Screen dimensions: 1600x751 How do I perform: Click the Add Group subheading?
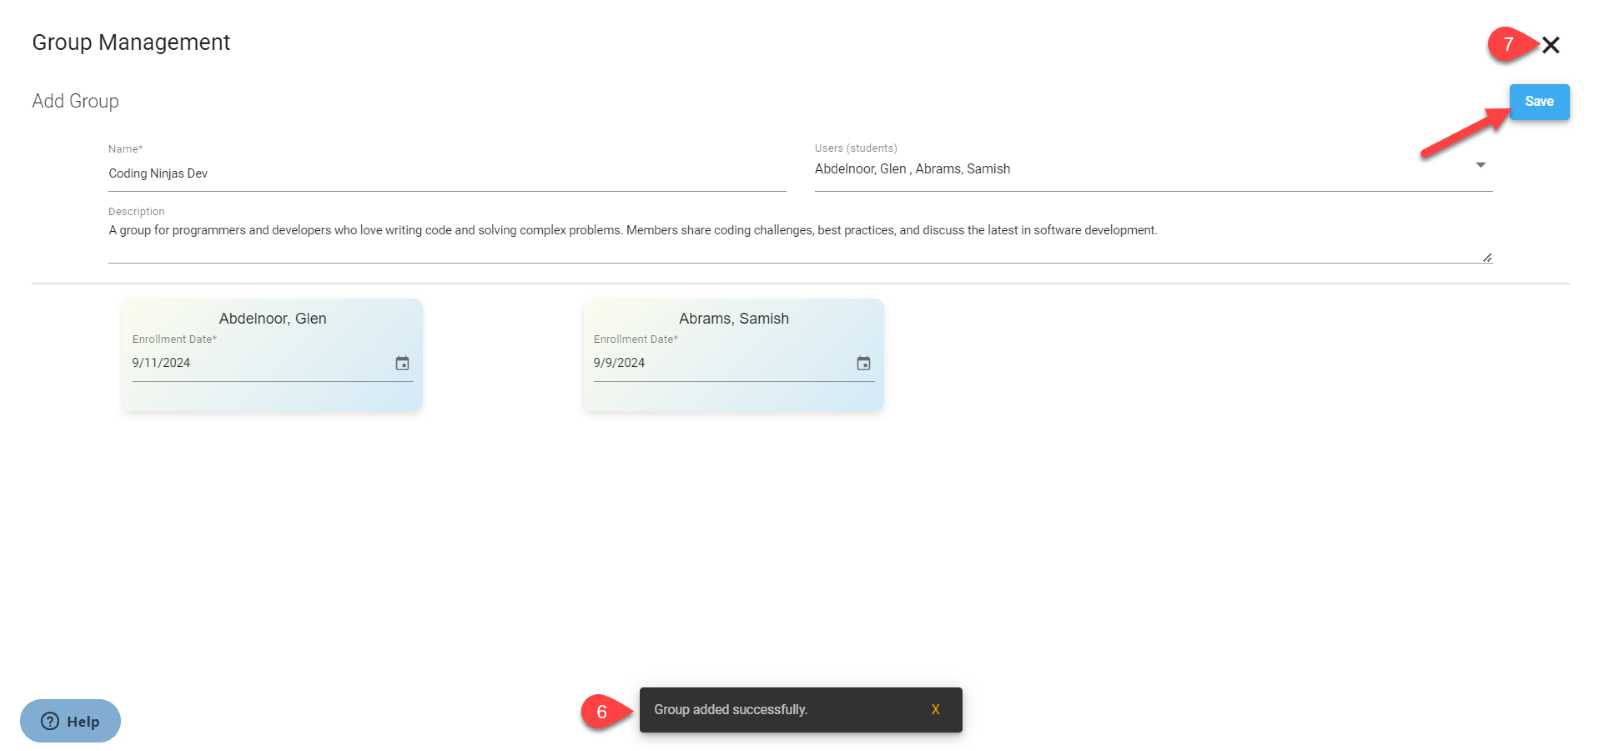pos(75,101)
